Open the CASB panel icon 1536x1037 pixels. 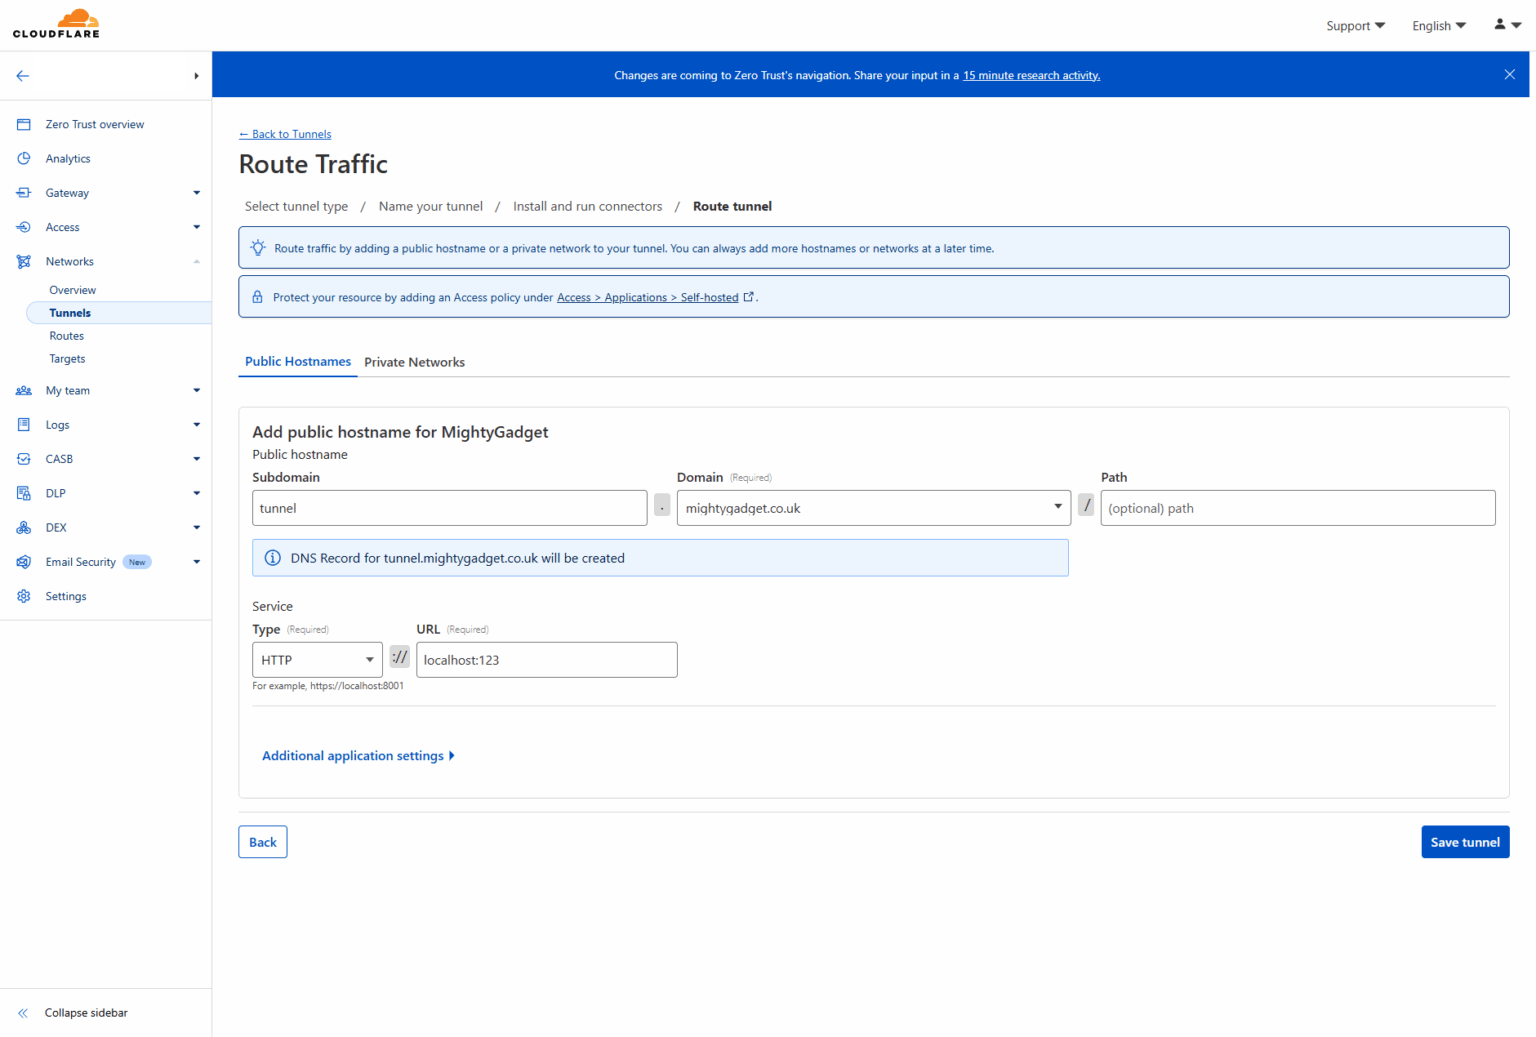tap(23, 458)
